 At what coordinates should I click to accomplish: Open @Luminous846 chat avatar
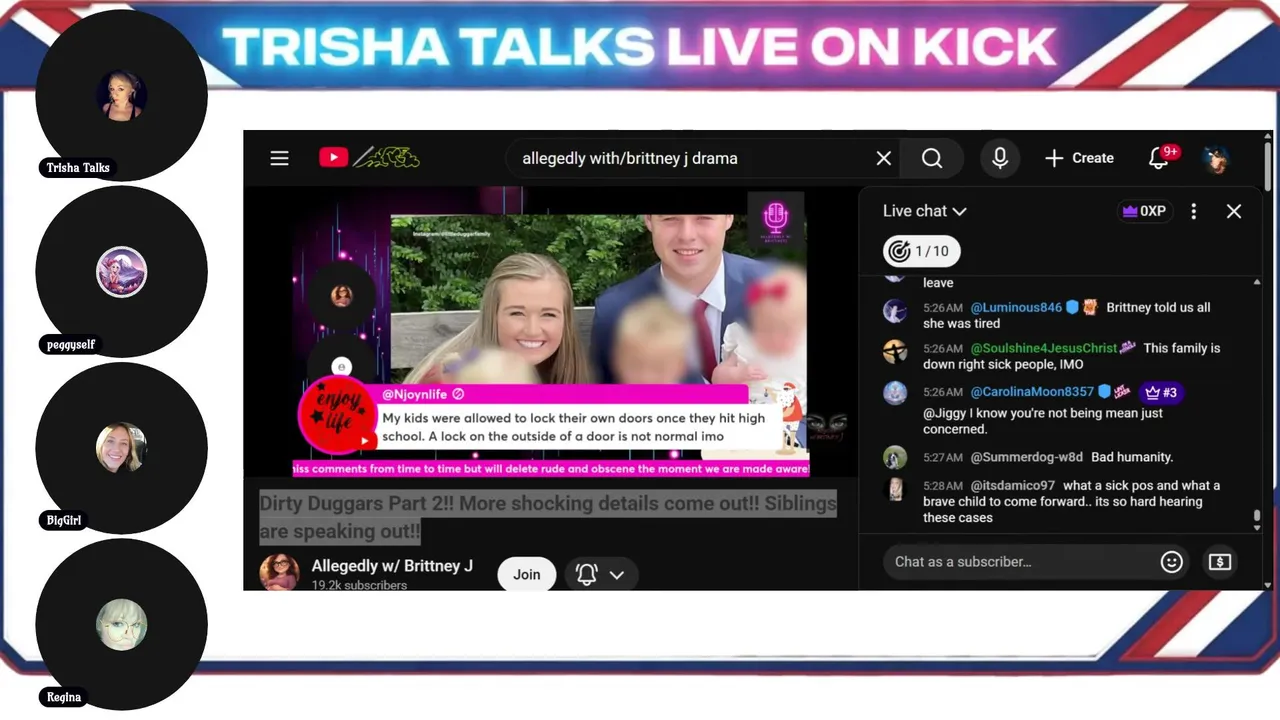click(x=895, y=310)
